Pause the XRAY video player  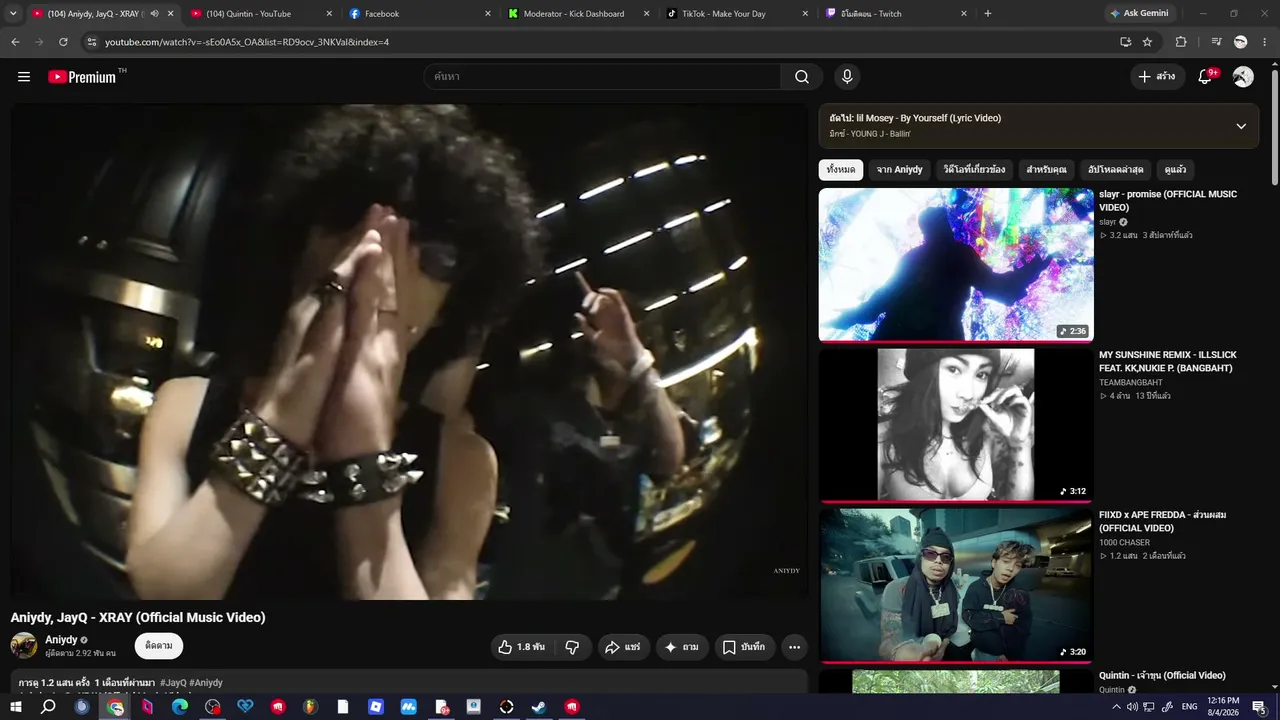tap(408, 351)
